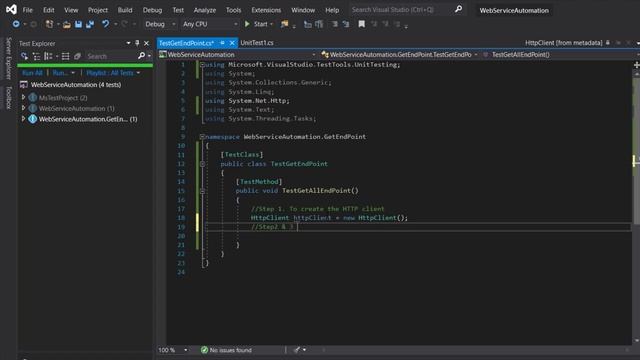
Task: Click the Save icon in toolbar
Action: pyautogui.click(x=78, y=24)
